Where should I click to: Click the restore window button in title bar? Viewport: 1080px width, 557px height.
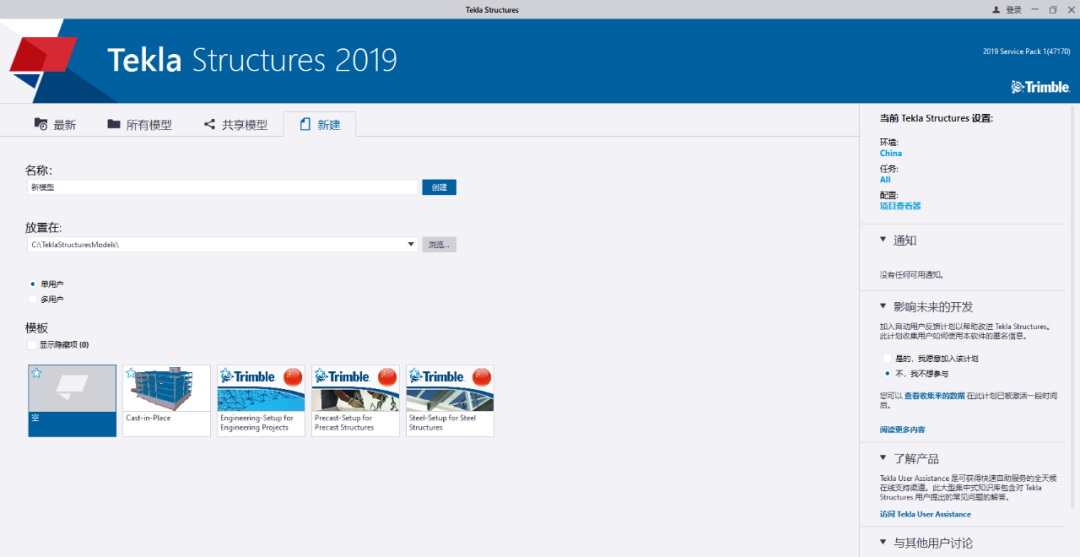click(1052, 10)
